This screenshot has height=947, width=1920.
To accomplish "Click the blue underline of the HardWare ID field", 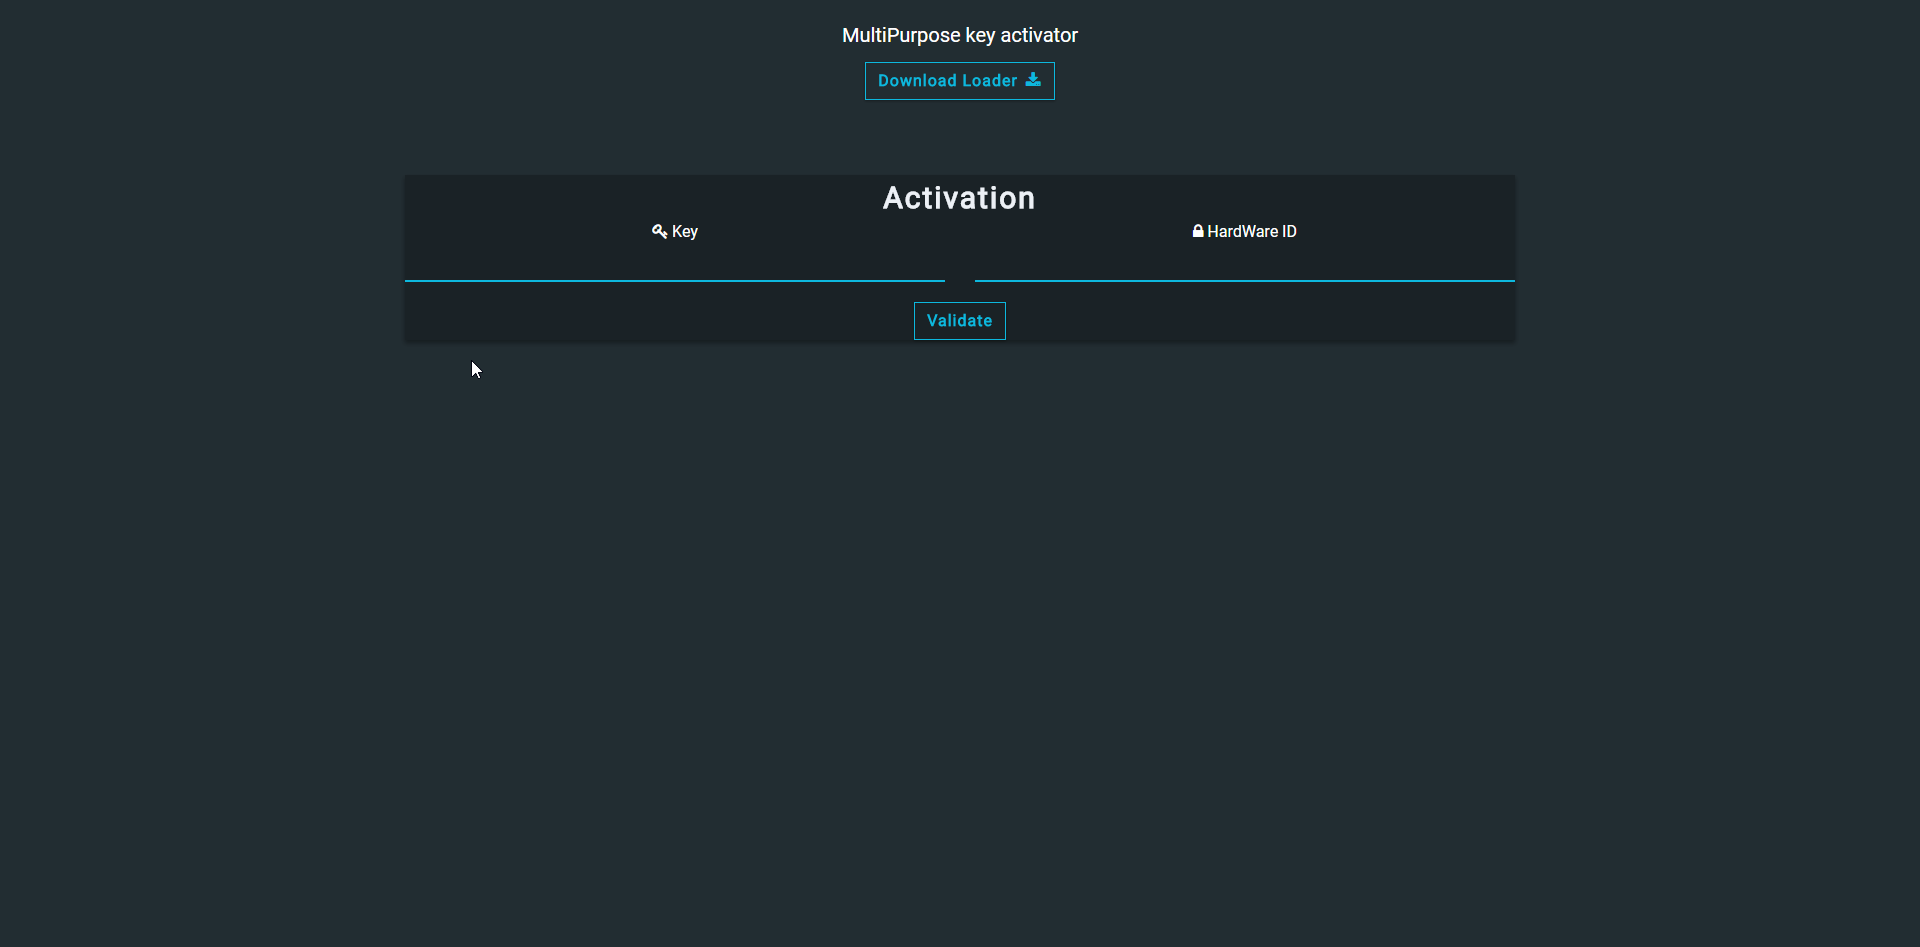I will (1244, 281).
